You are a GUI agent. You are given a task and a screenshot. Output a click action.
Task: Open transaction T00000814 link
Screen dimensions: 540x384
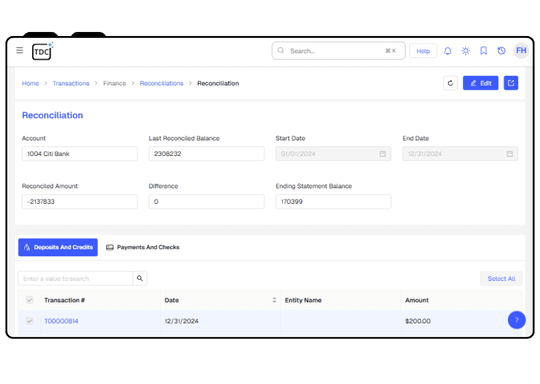(x=61, y=321)
